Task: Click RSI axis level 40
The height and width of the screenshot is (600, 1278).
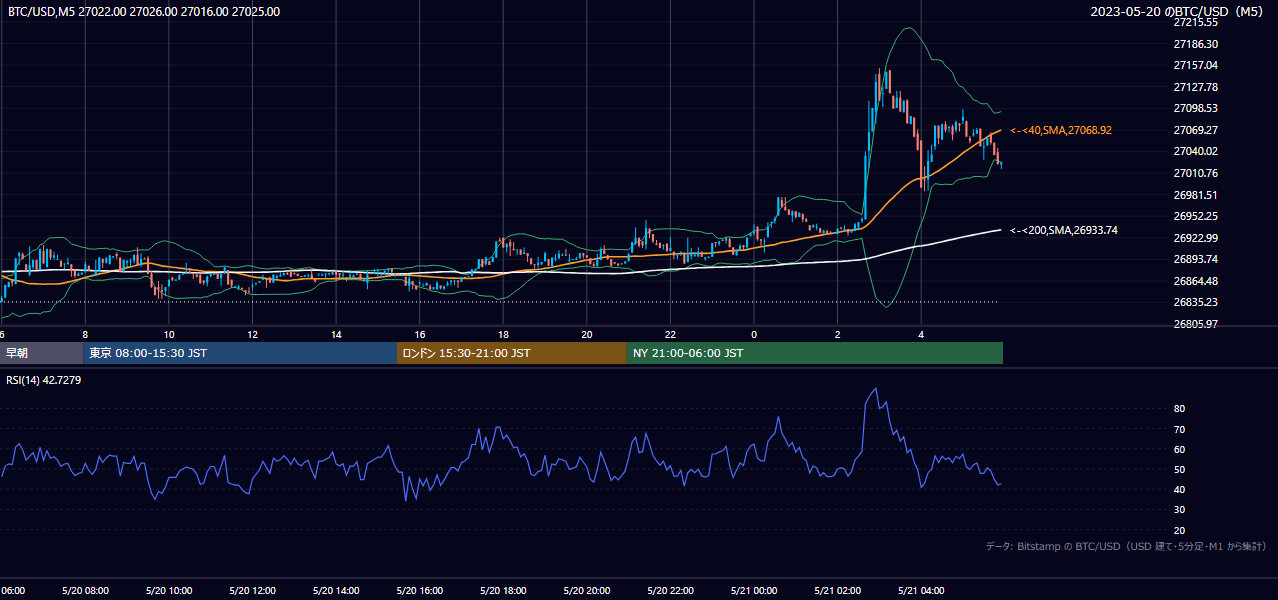Action: pyautogui.click(x=1180, y=489)
